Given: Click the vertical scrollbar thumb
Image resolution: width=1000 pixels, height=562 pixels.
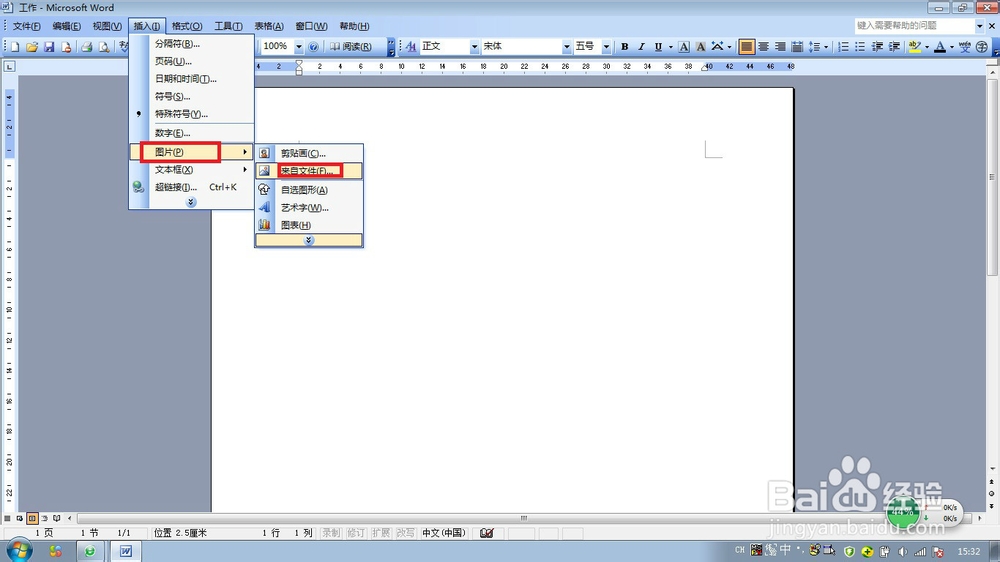Looking at the screenshot, I should (x=992, y=177).
